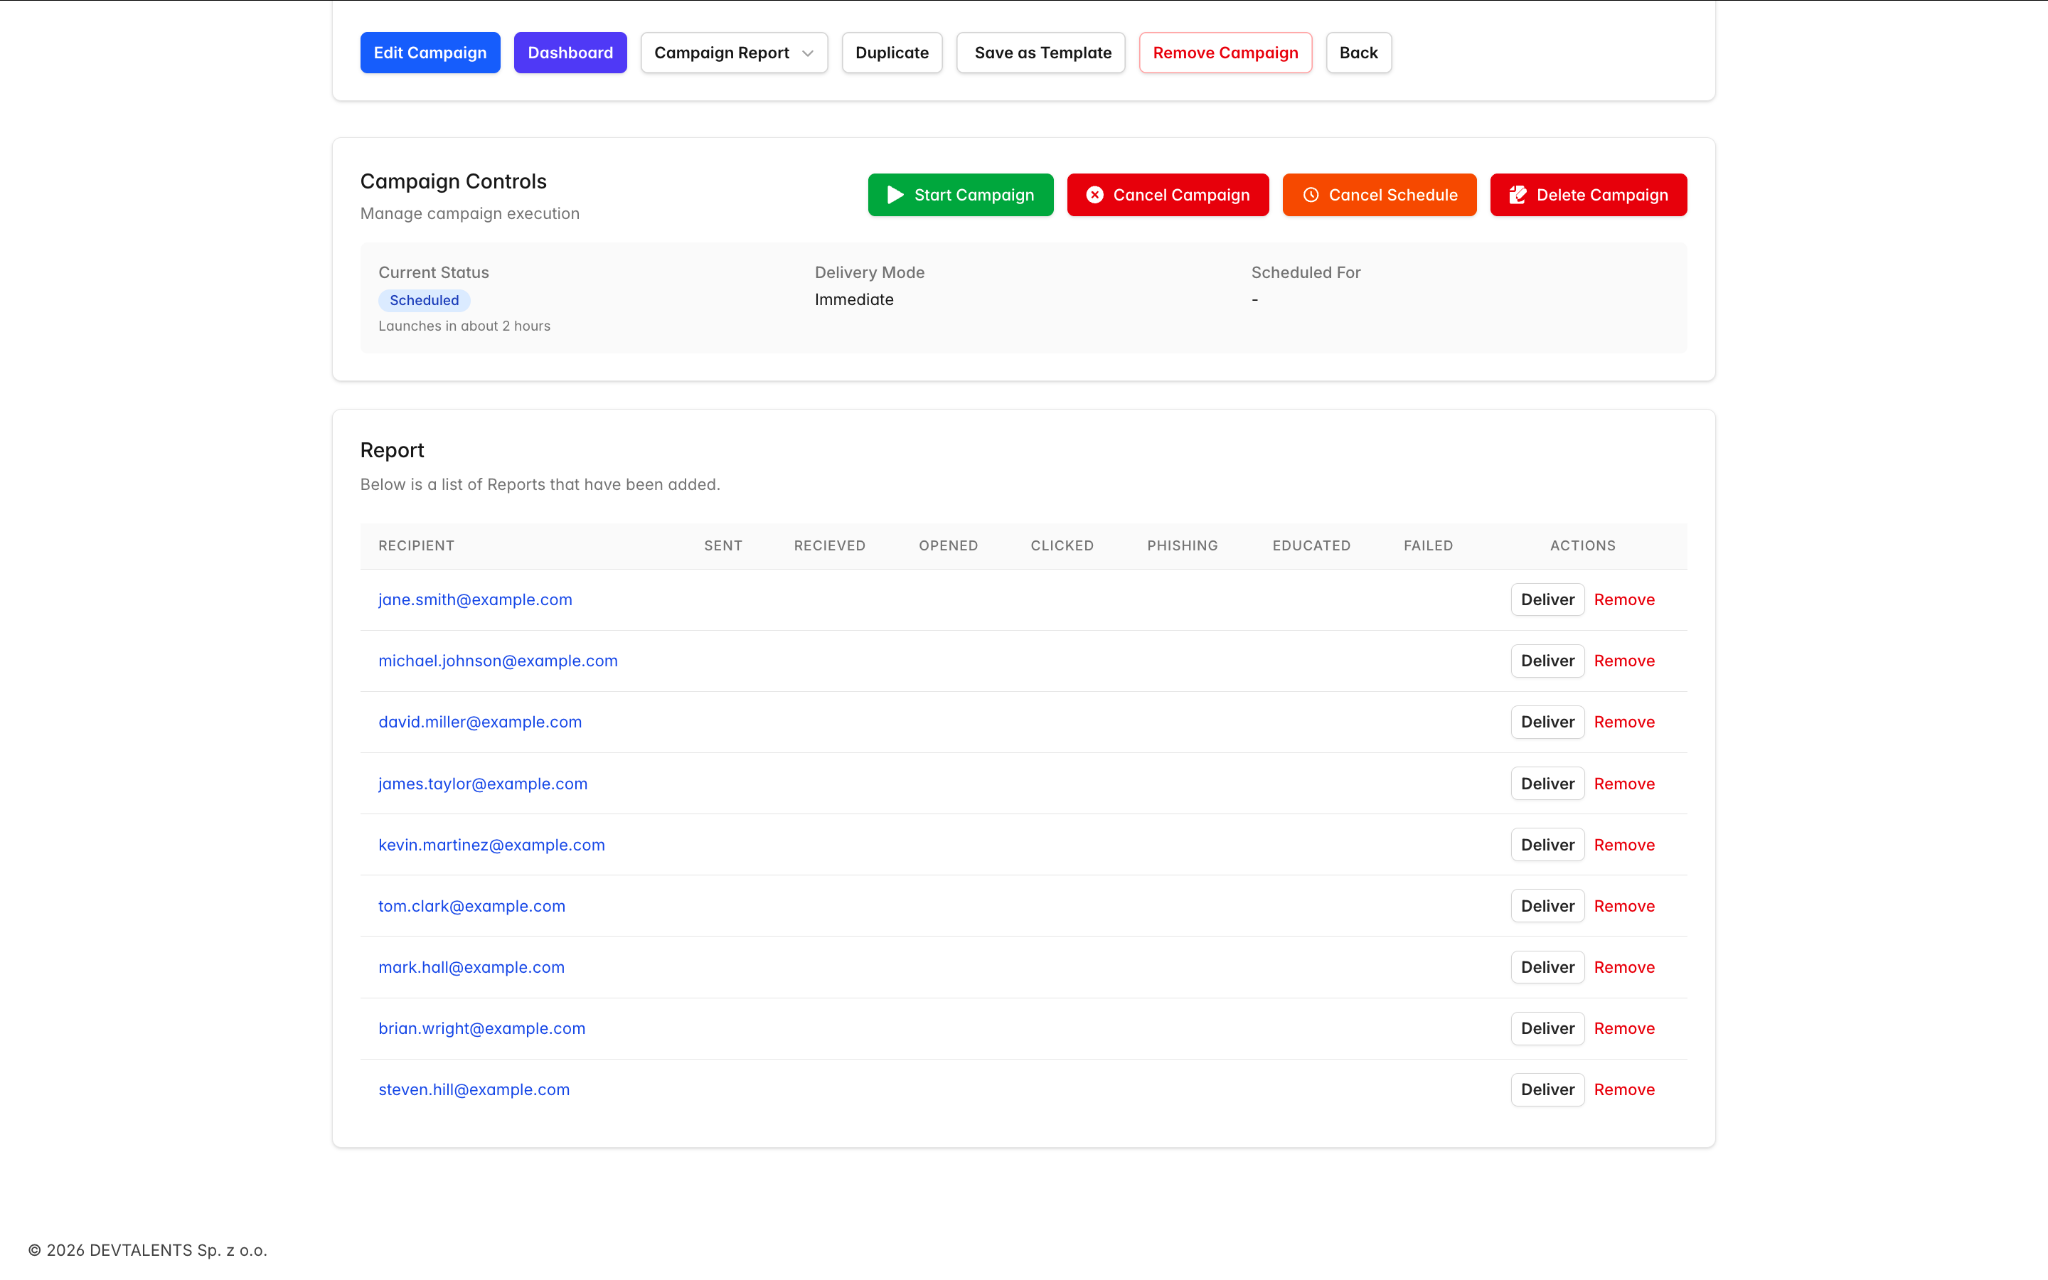Deliver to steven.hill@example.com
The height and width of the screenshot is (1280, 2048).
click(1547, 1090)
